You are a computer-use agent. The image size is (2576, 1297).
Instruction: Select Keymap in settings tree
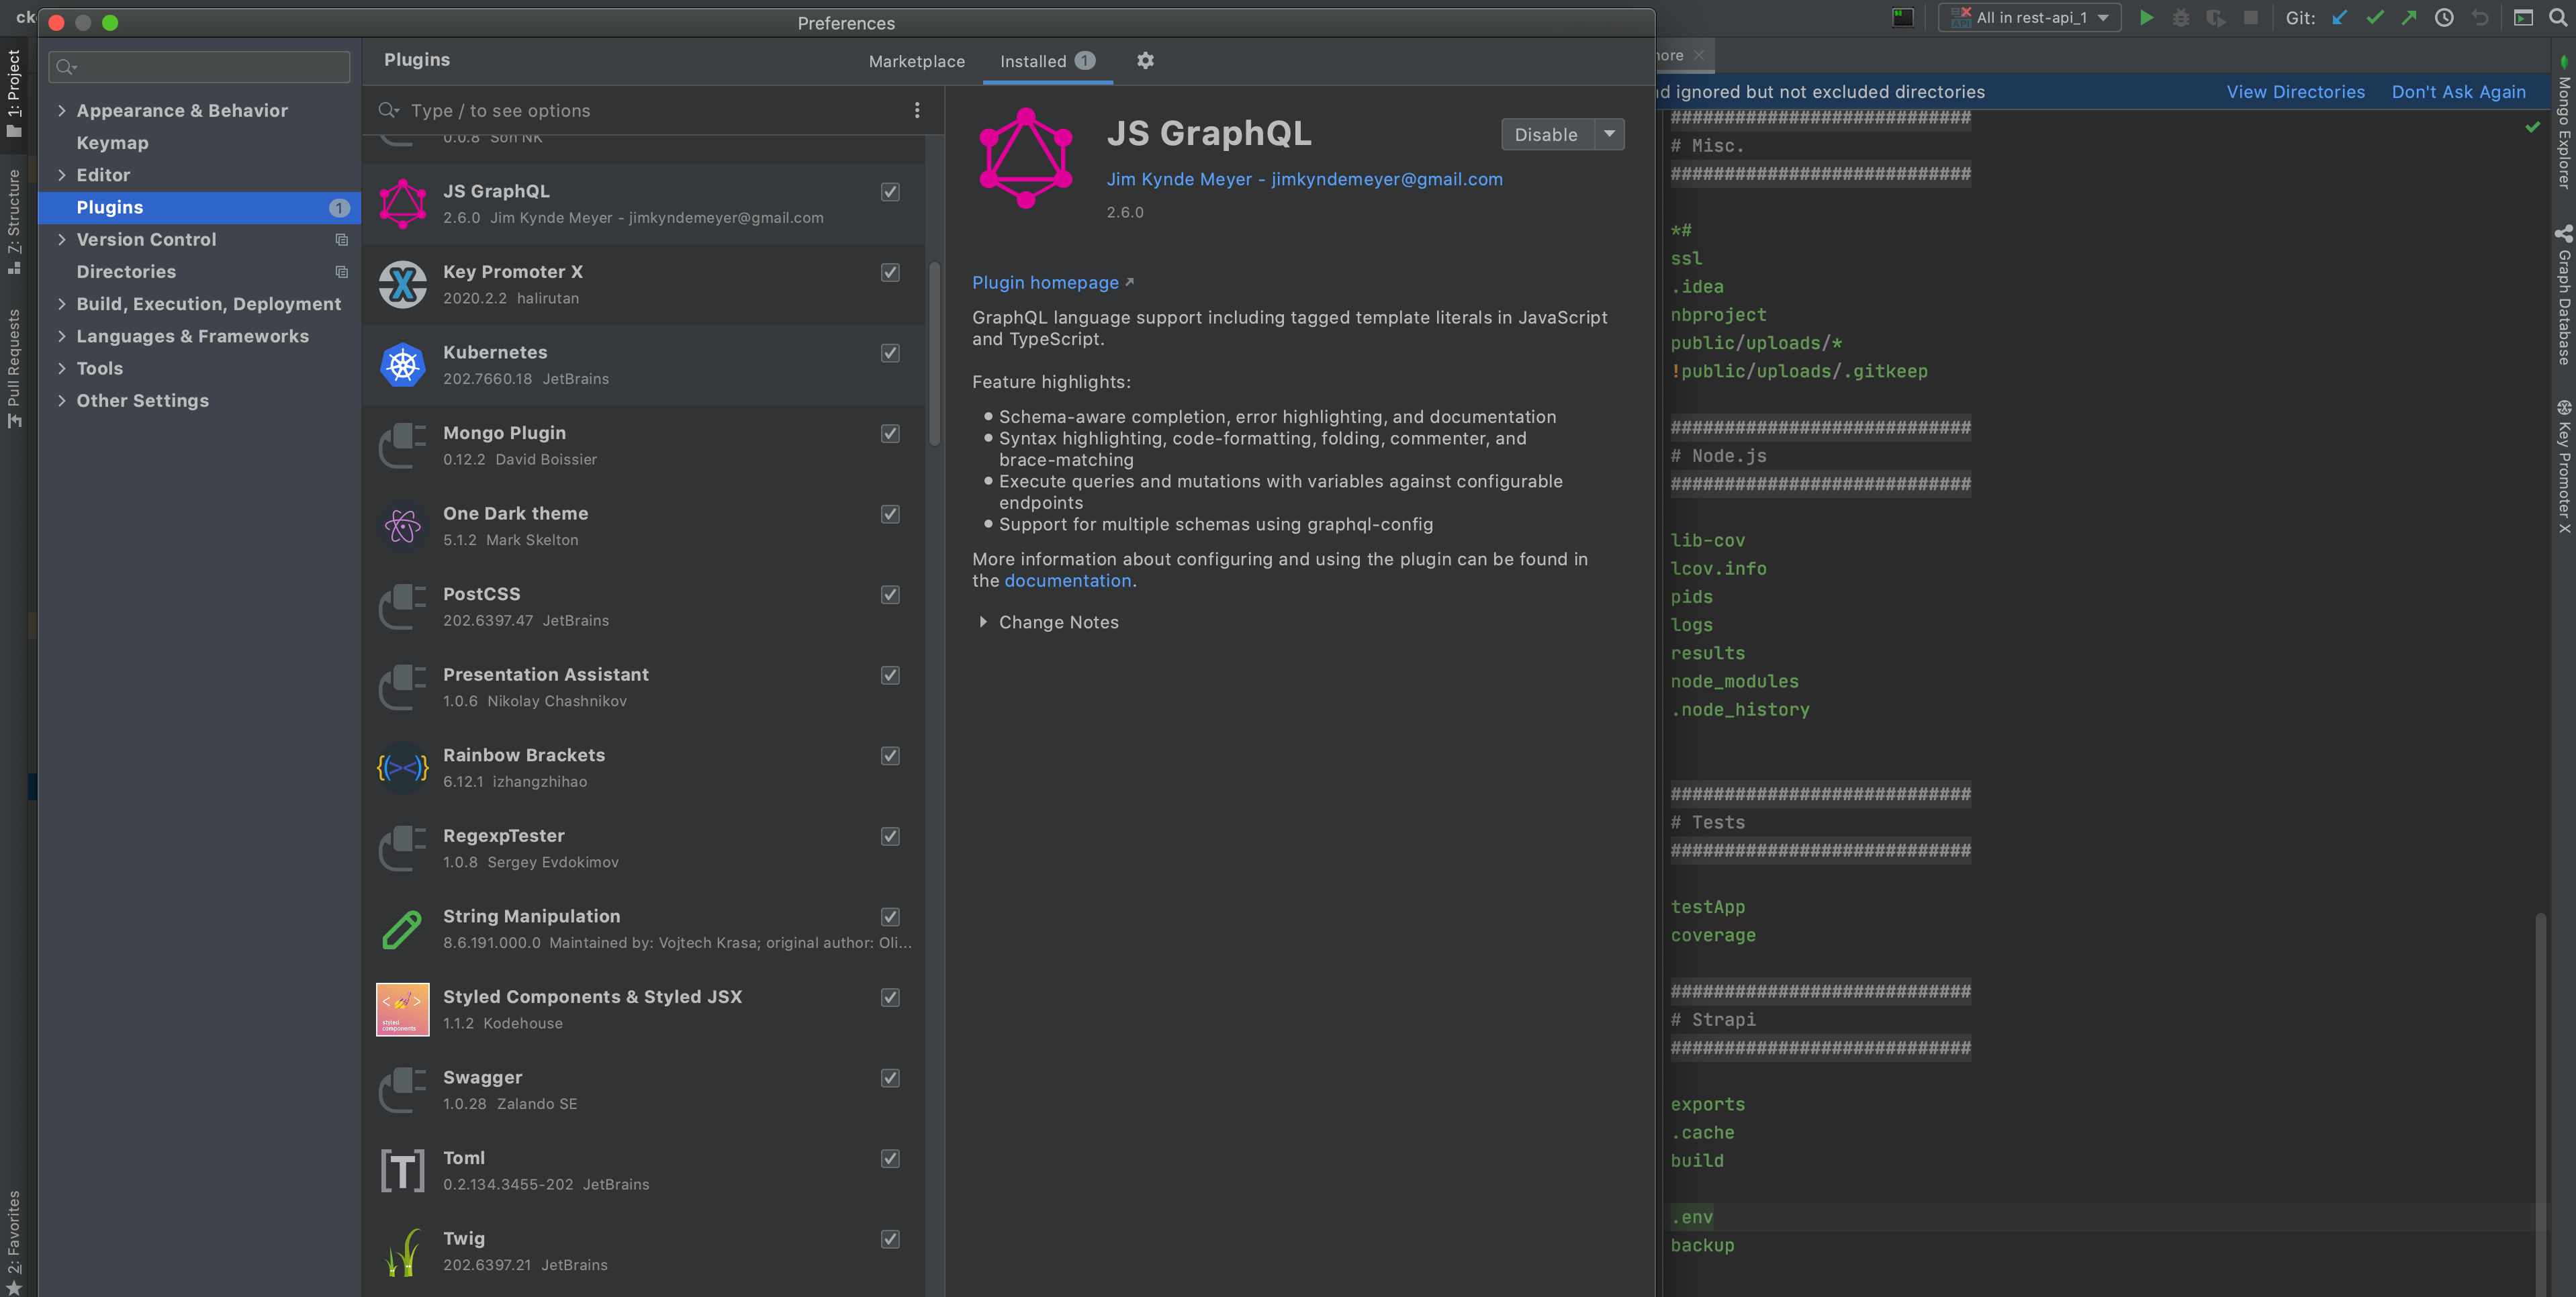point(112,143)
